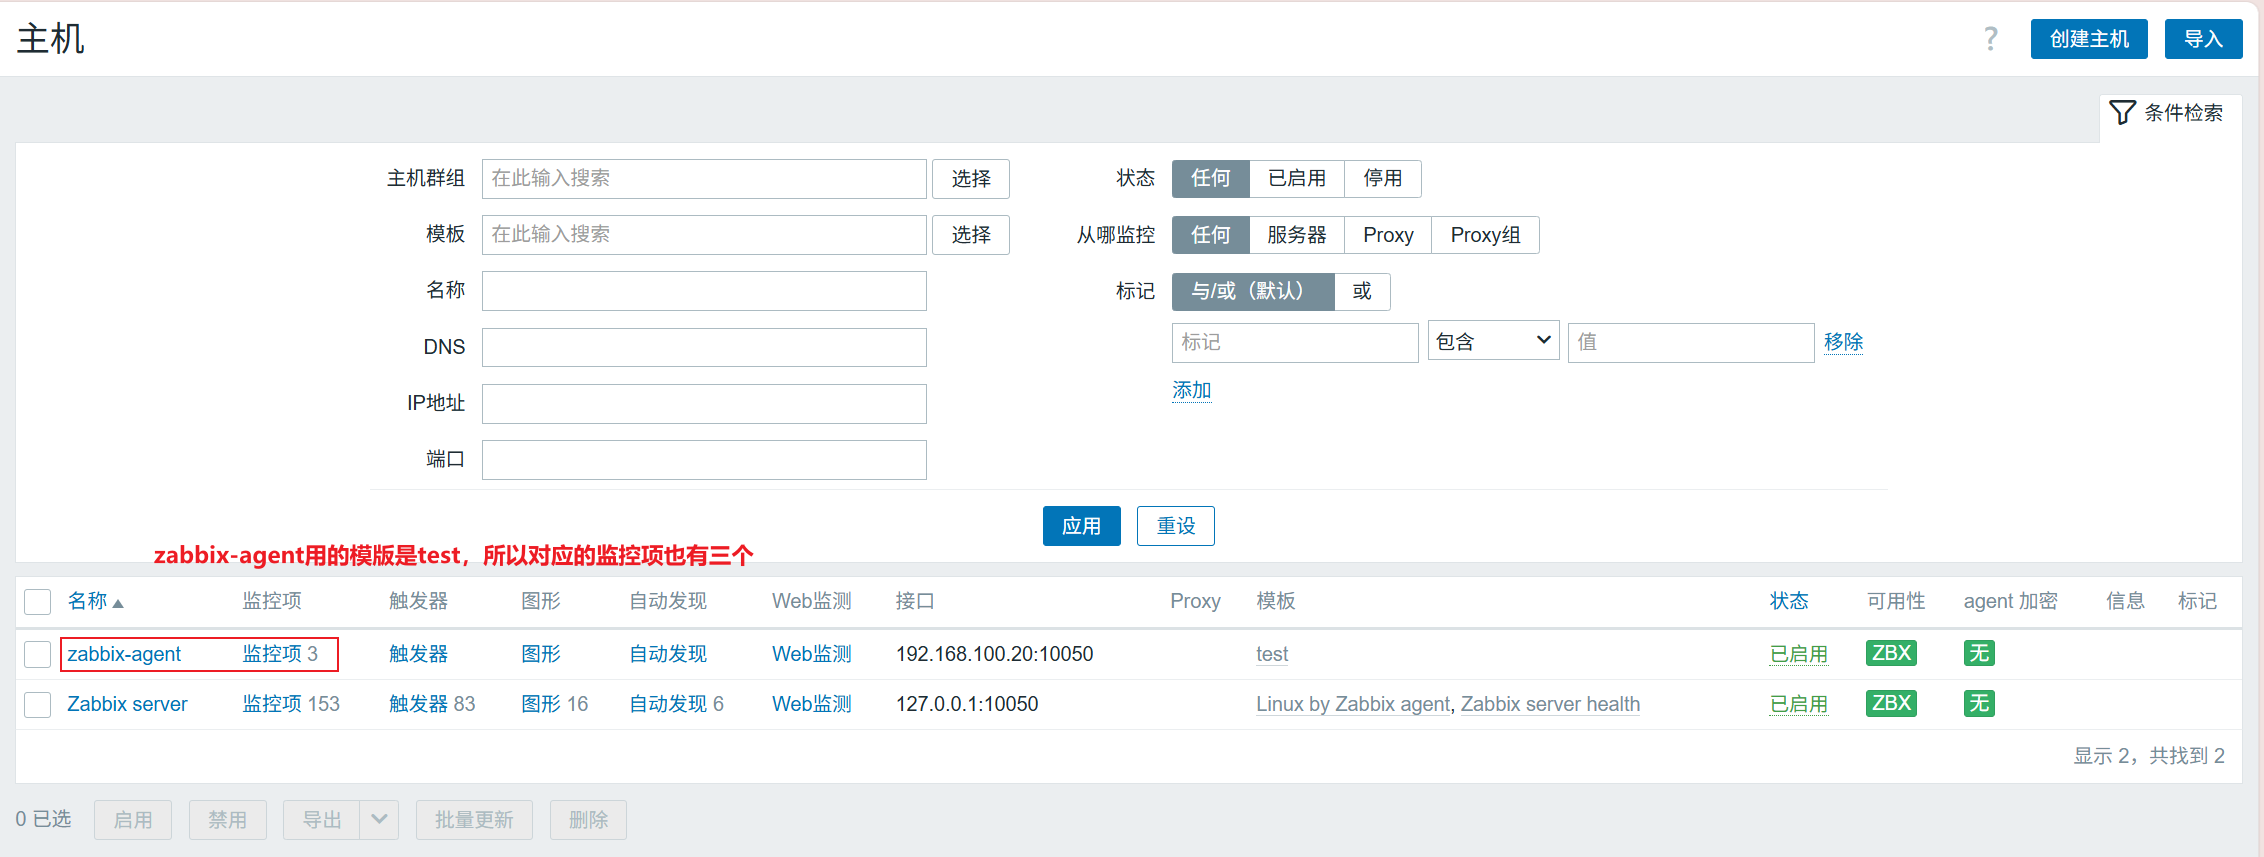Viewport: 2264px width, 857px height.
Task: Focus the 名称 input field
Action: [x=704, y=291]
